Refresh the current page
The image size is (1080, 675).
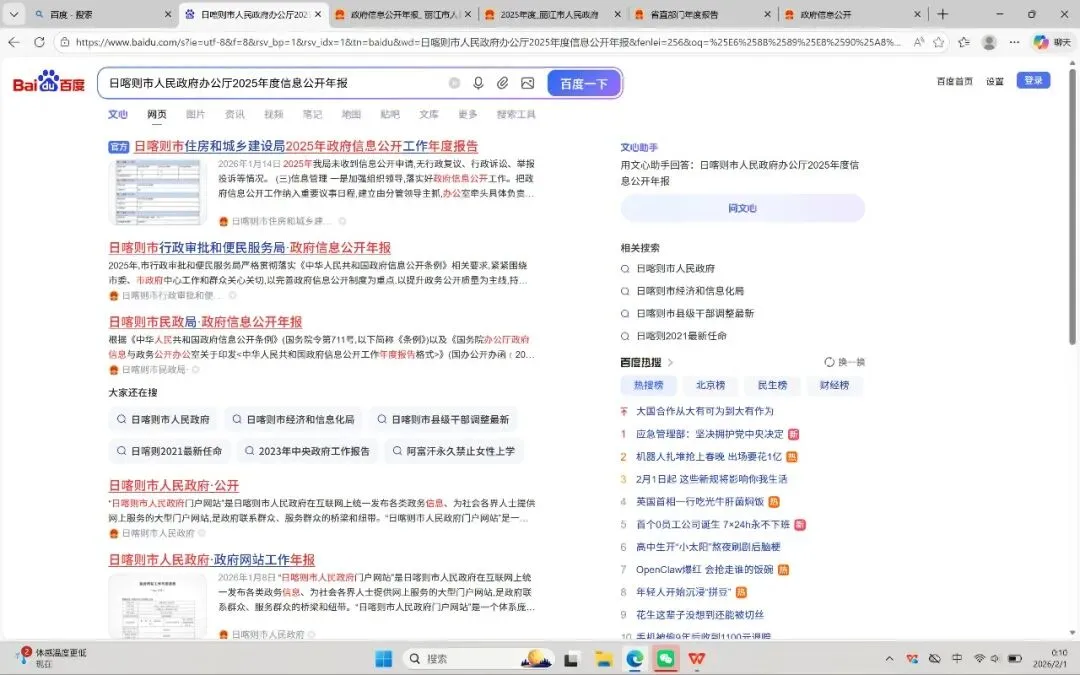click(39, 42)
